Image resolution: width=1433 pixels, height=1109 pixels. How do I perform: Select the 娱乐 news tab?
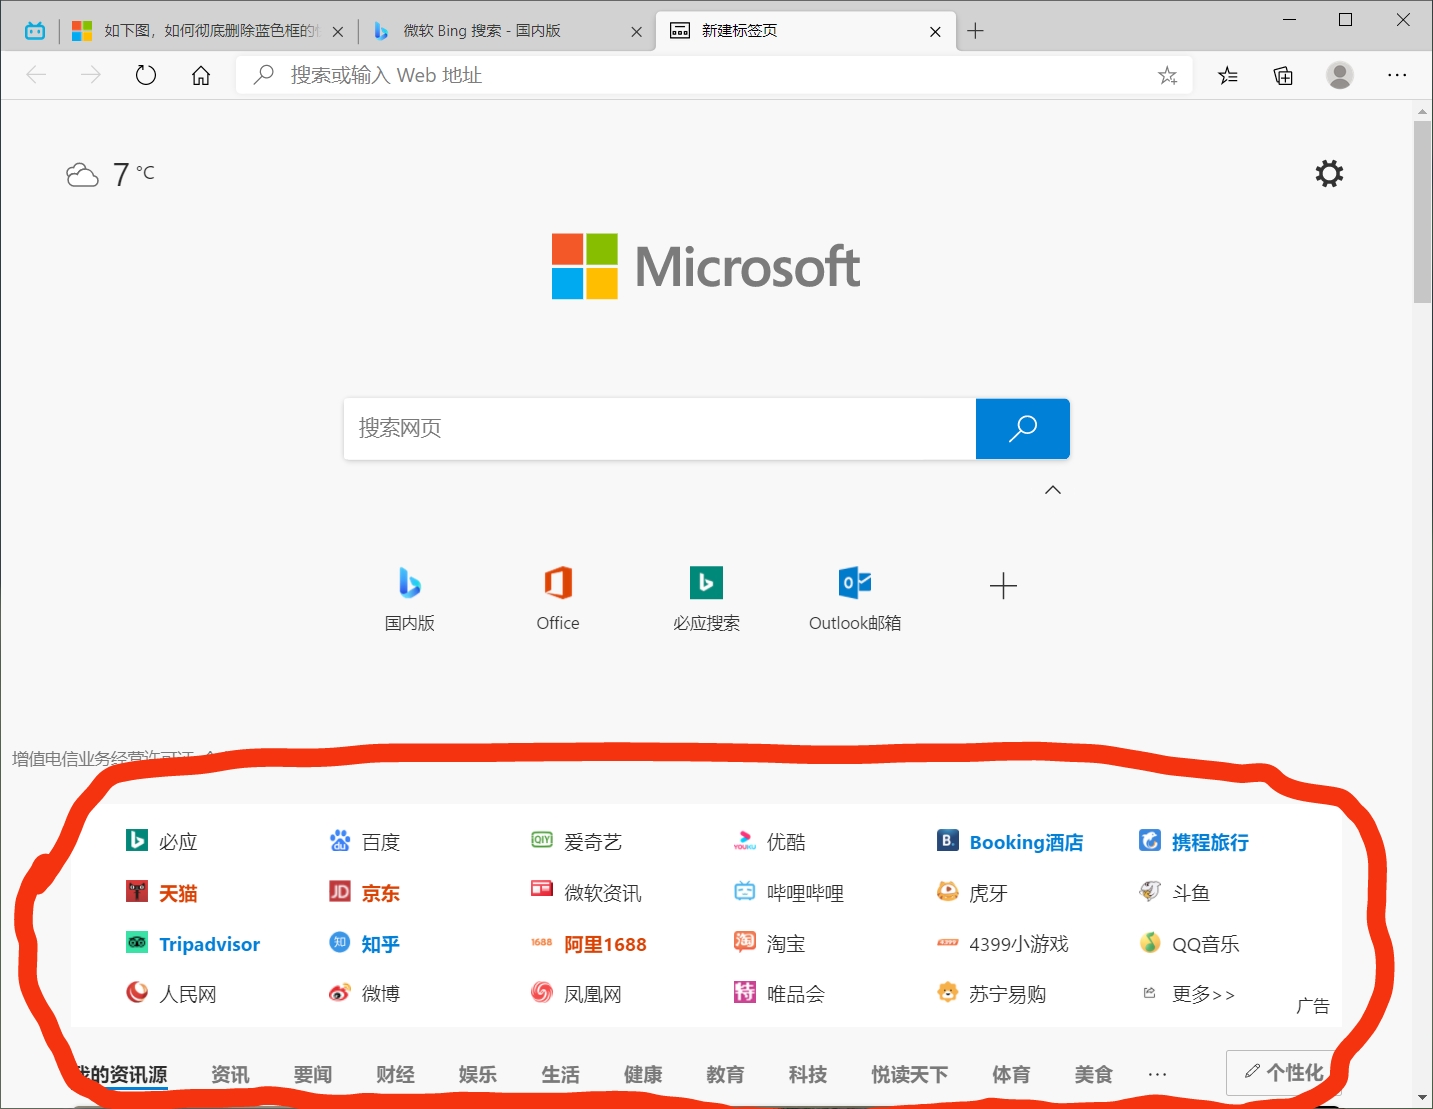pos(478,1074)
